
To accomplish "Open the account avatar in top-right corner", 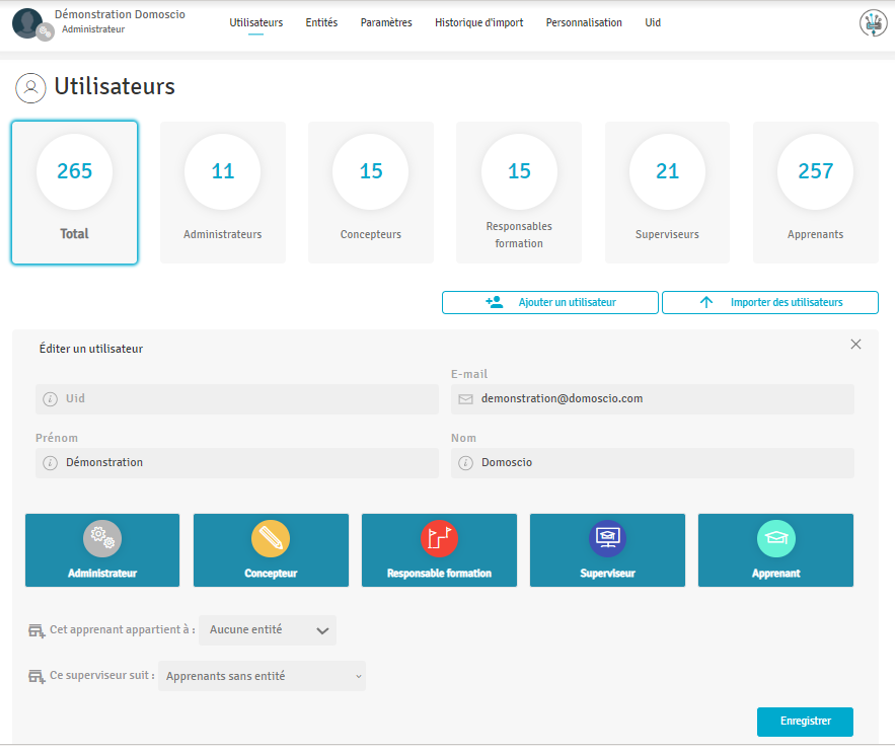I will tap(873, 24).
